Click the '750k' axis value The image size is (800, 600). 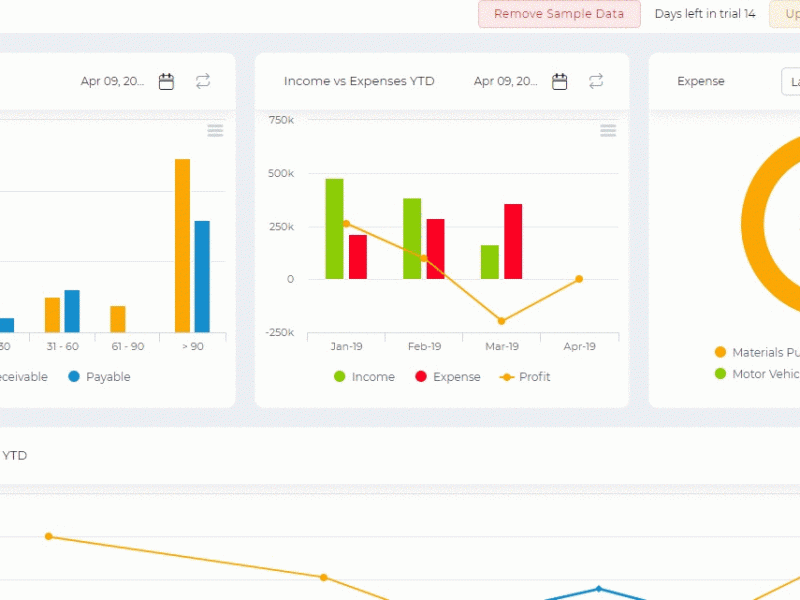pos(281,120)
